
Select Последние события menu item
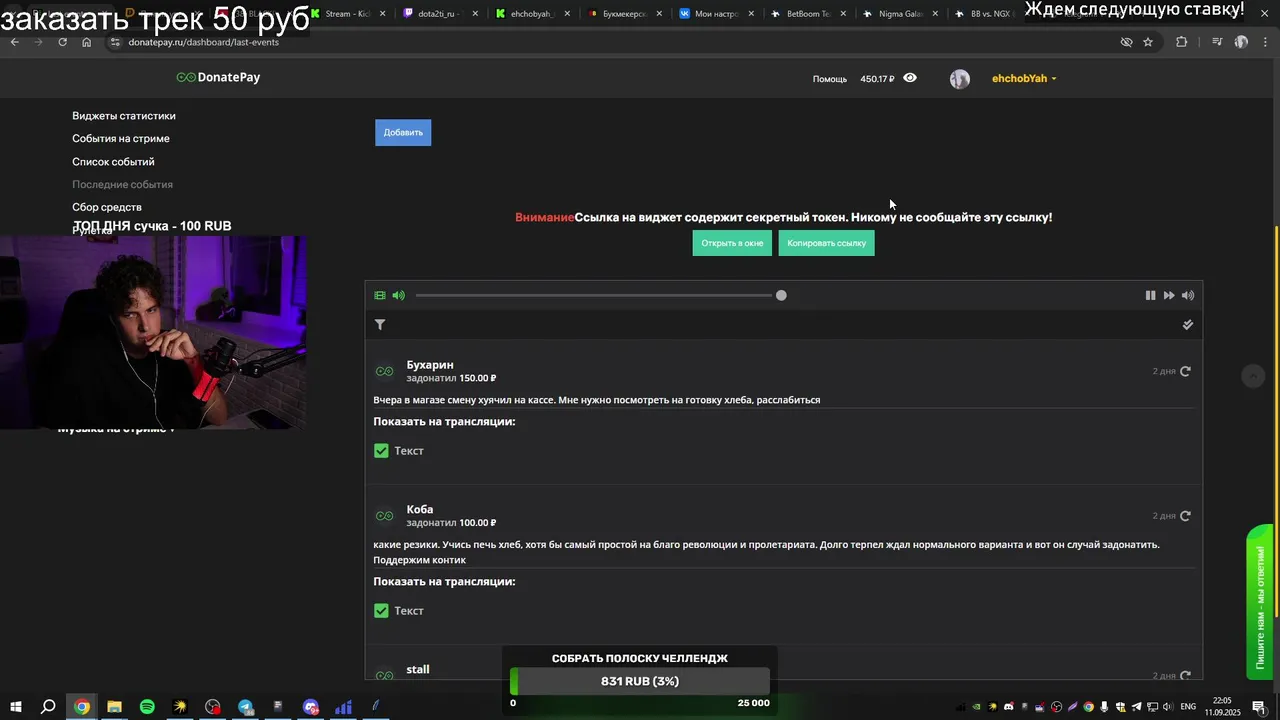(x=122, y=185)
